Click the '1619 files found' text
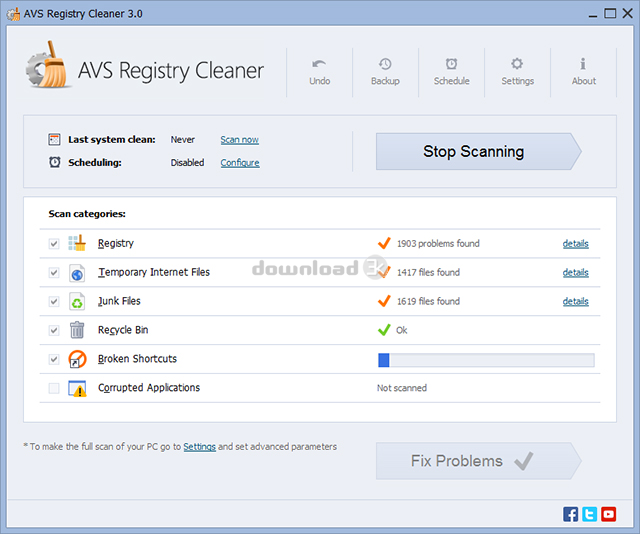The height and width of the screenshot is (534, 640). tap(428, 301)
